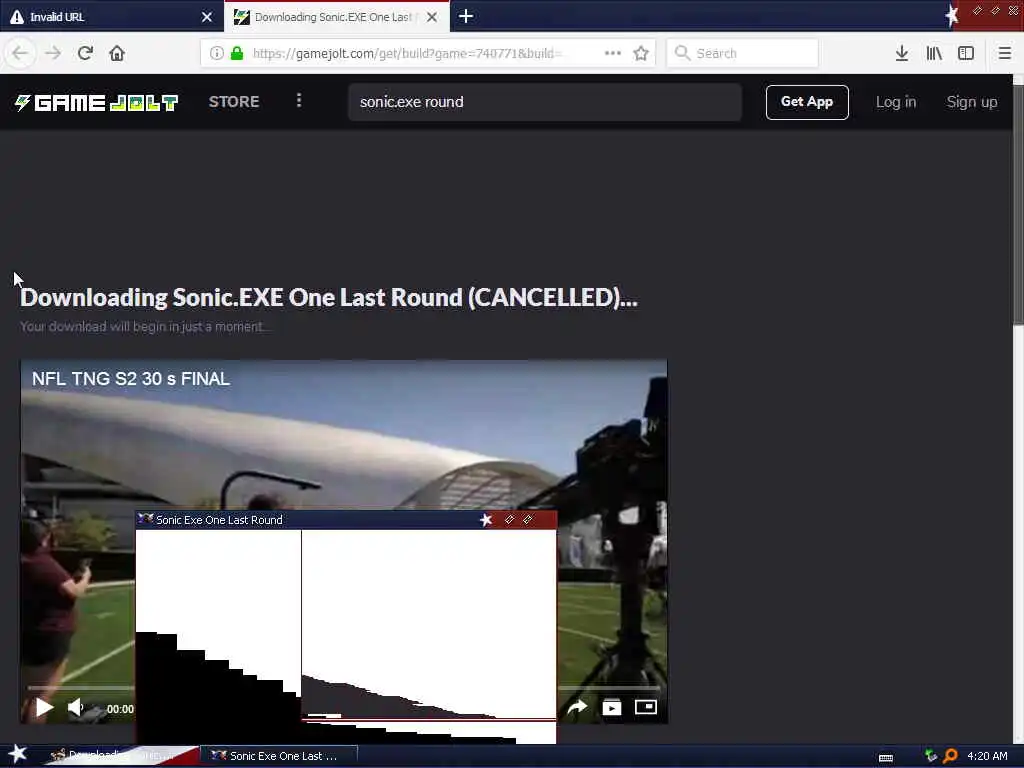Bookmark this page with the star icon
Viewport: 1024px width, 768px height.
[641, 53]
